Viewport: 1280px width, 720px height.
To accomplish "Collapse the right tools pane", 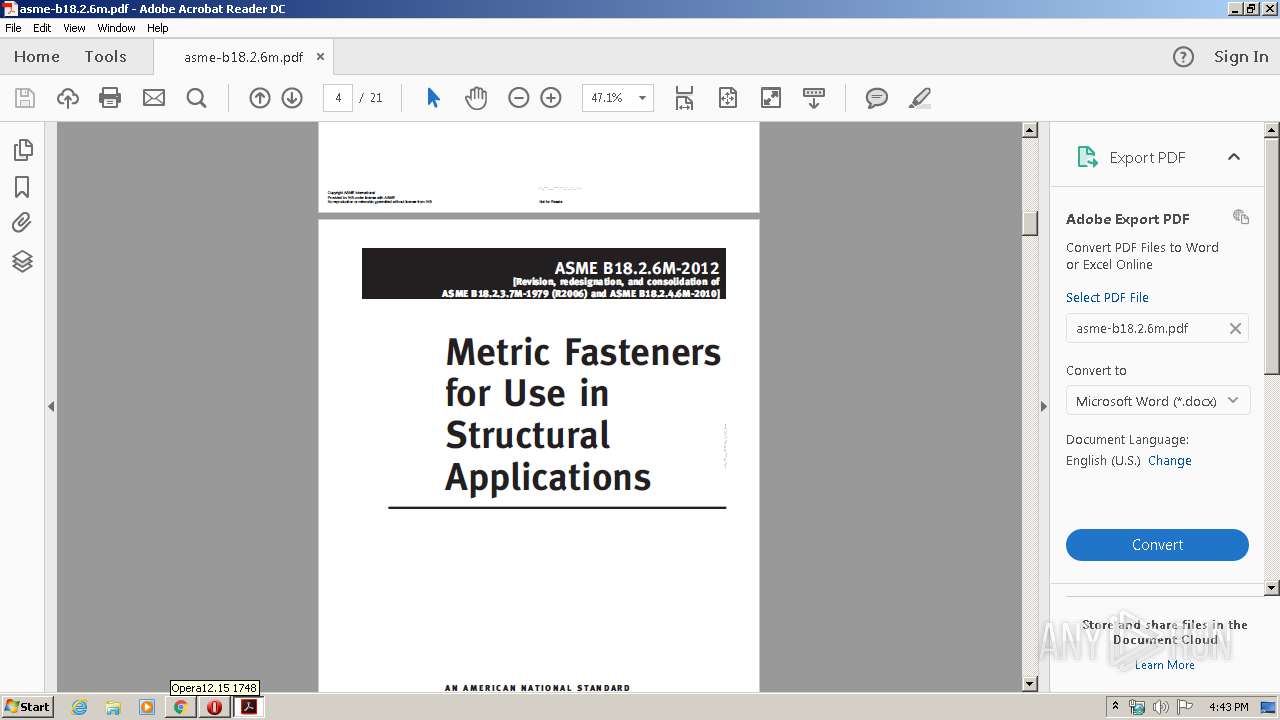I will 1044,406.
